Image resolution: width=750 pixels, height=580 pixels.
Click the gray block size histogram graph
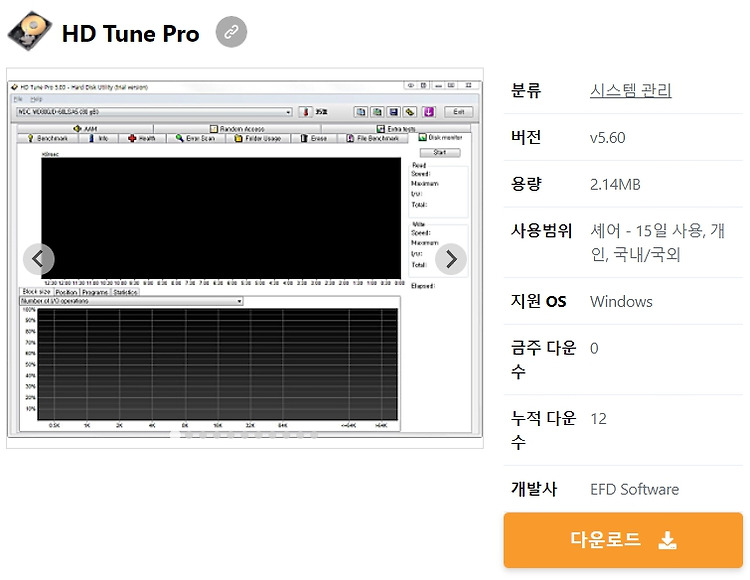(217, 364)
